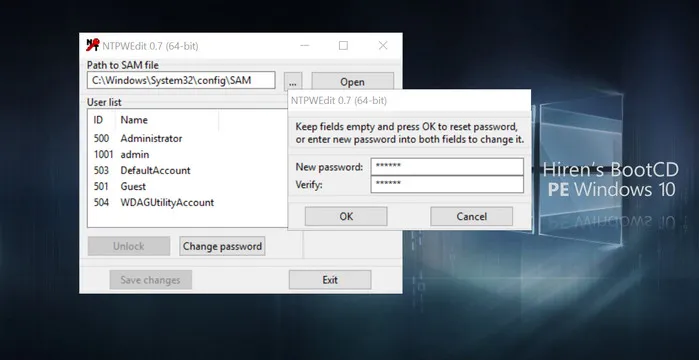Click the greyed-out Unlock button
Viewport: 699px width, 360px height.
point(129,246)
